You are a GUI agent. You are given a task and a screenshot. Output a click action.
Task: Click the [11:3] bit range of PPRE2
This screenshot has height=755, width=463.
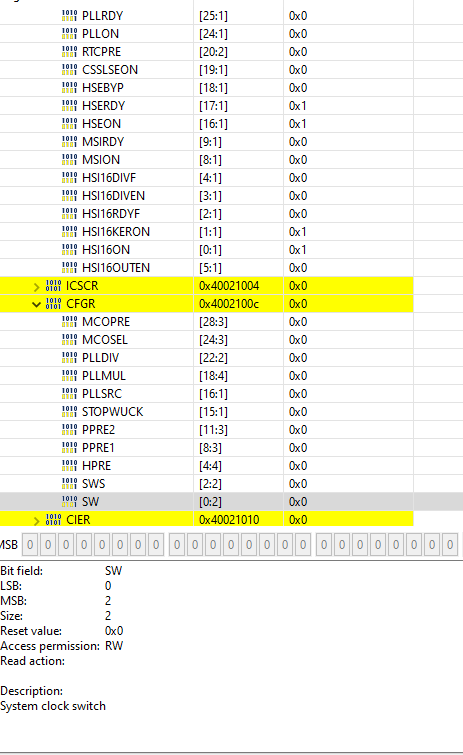pos(213,430)
